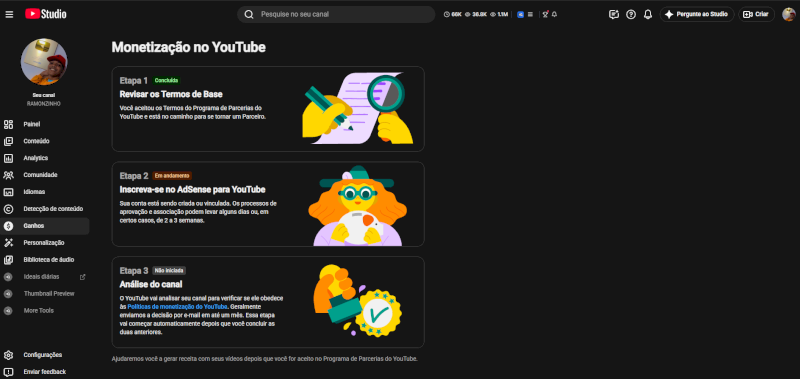The height and width of the screenshot is (379, 800).
Task: Focus the 'Pesquise no seu canal' search field
Action: pos(336,14)
